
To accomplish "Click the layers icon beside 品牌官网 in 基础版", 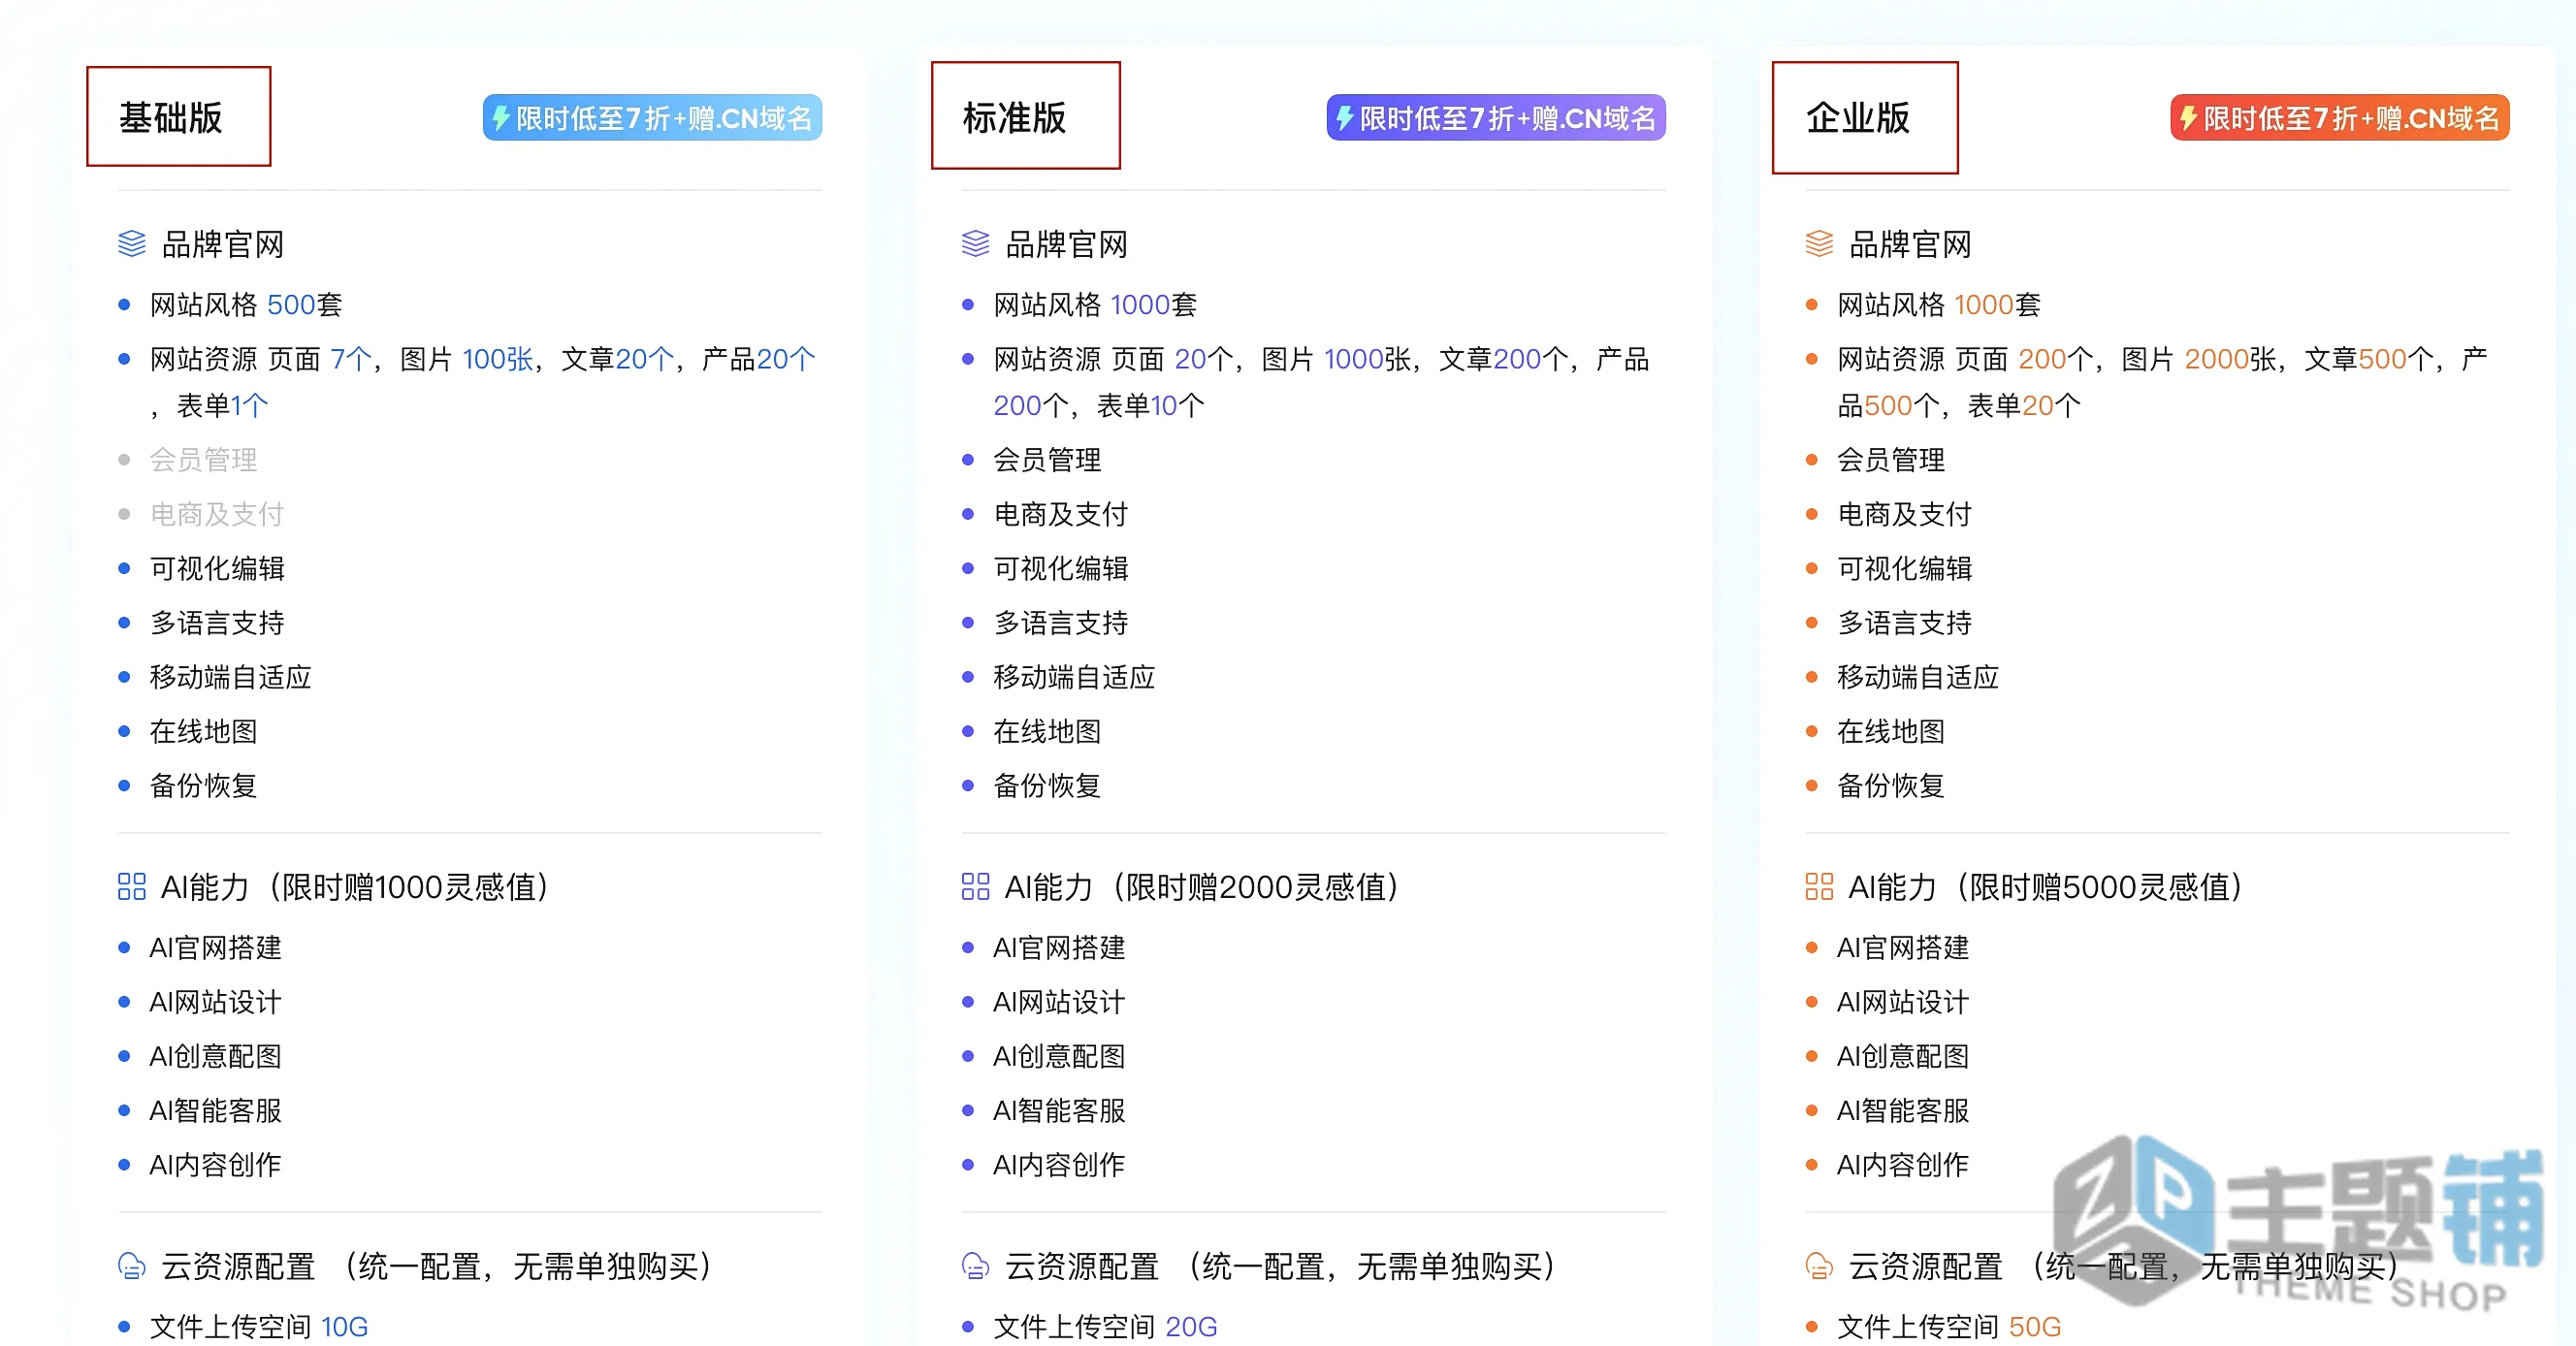I will [x=132, y=244].
